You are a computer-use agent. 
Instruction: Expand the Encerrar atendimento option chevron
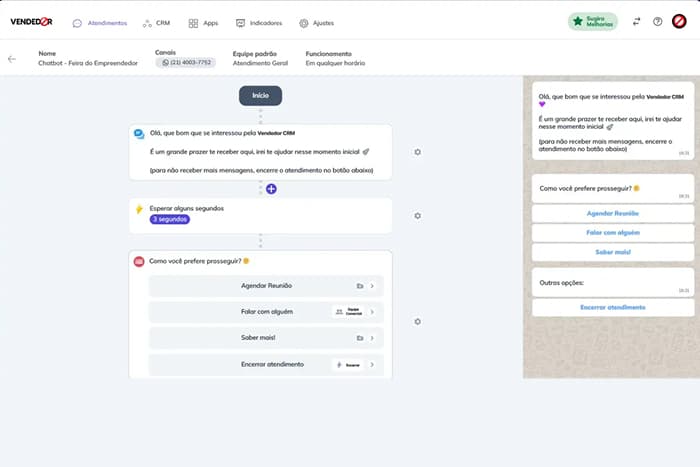(372, 365)
